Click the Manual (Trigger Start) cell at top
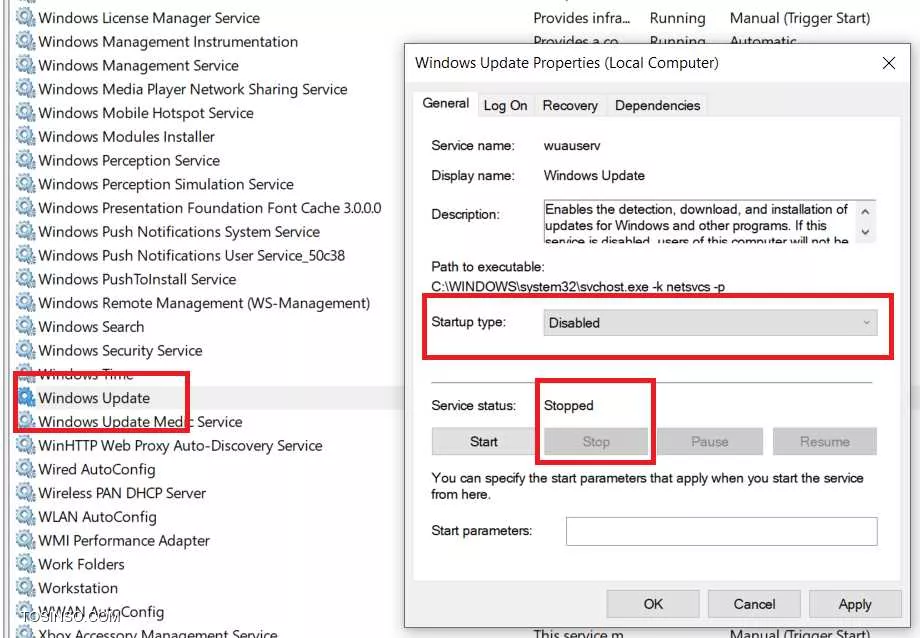Image resolution: width=920 pixels, height=638 pixels. tap(800, 18)
